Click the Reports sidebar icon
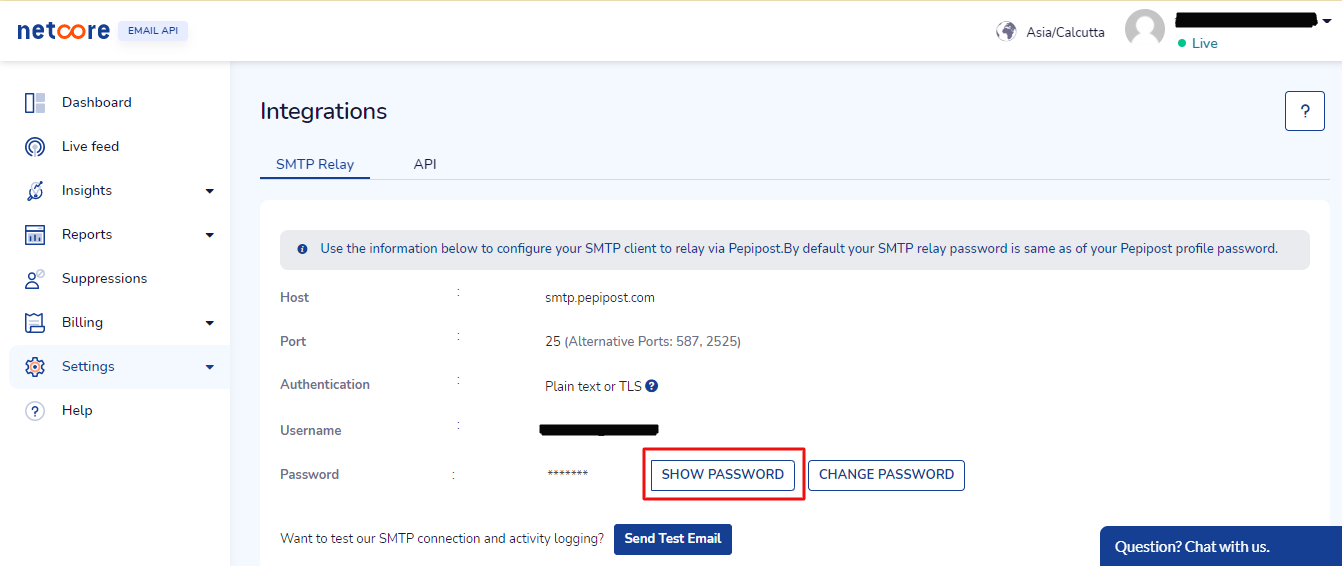Image resolution: width=1342 pixels, height=566 pixels. (x=35, y=235)
